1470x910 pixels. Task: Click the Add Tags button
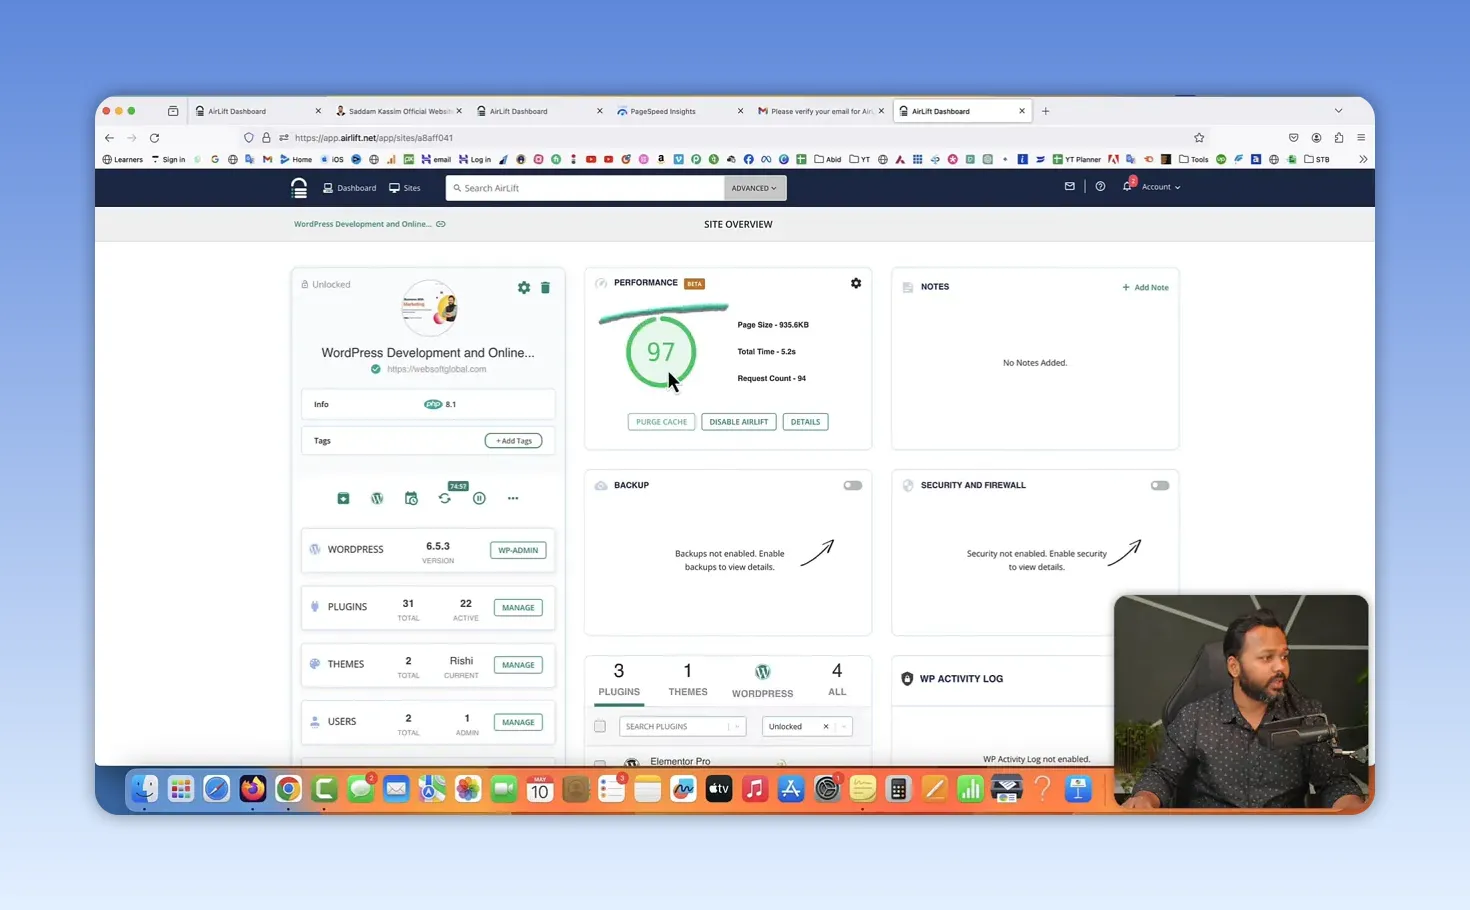514,441
